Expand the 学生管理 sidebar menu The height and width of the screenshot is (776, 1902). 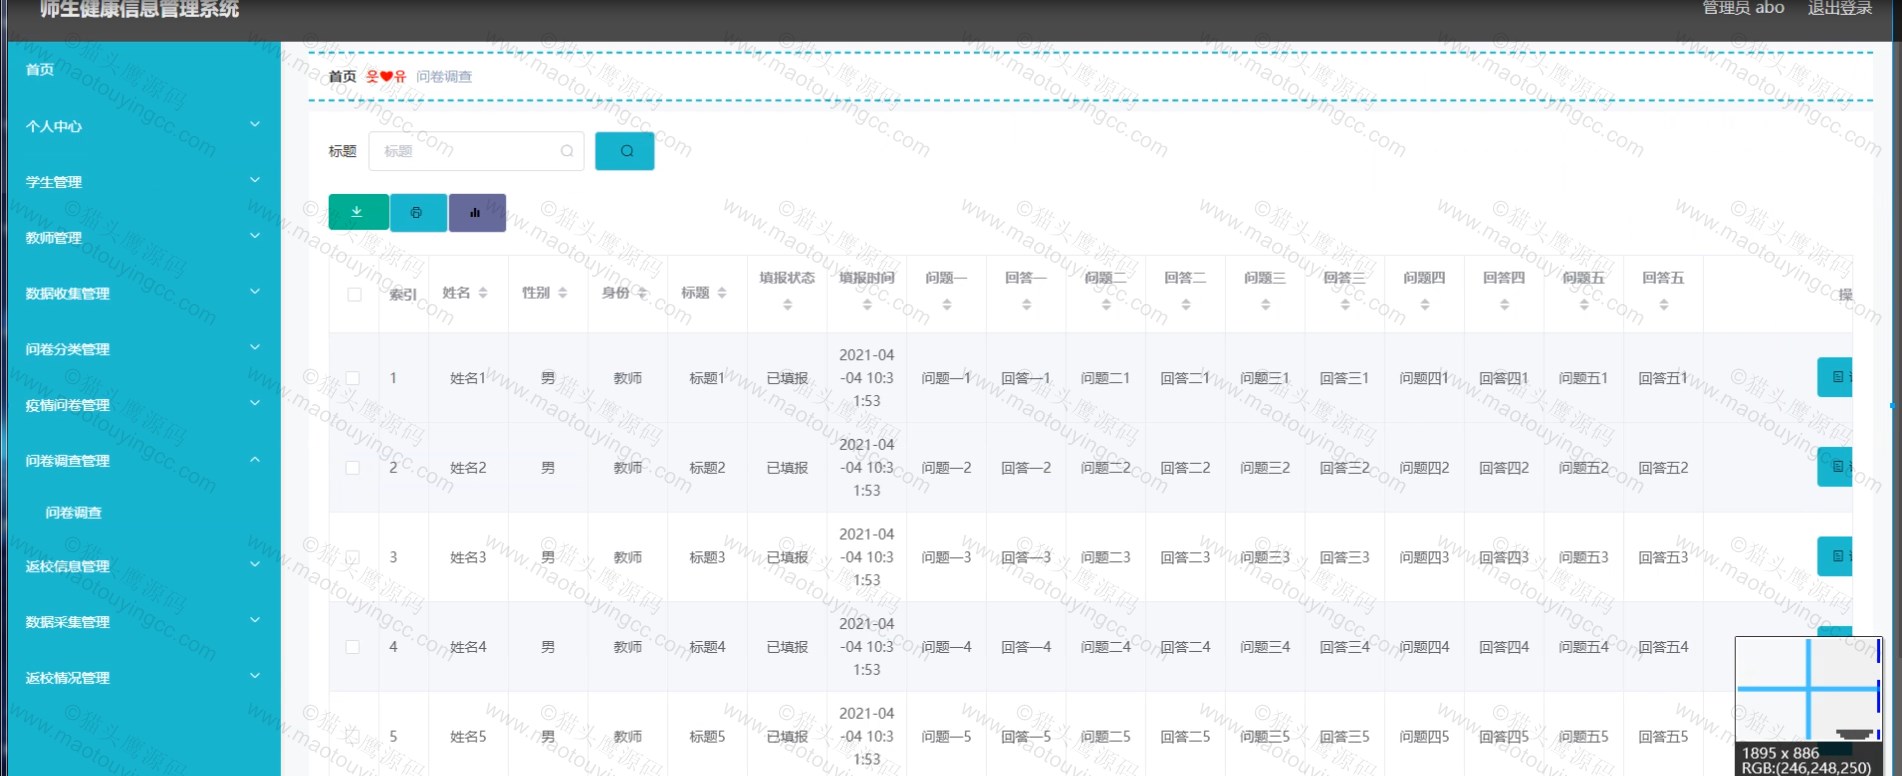coord(143,182)
